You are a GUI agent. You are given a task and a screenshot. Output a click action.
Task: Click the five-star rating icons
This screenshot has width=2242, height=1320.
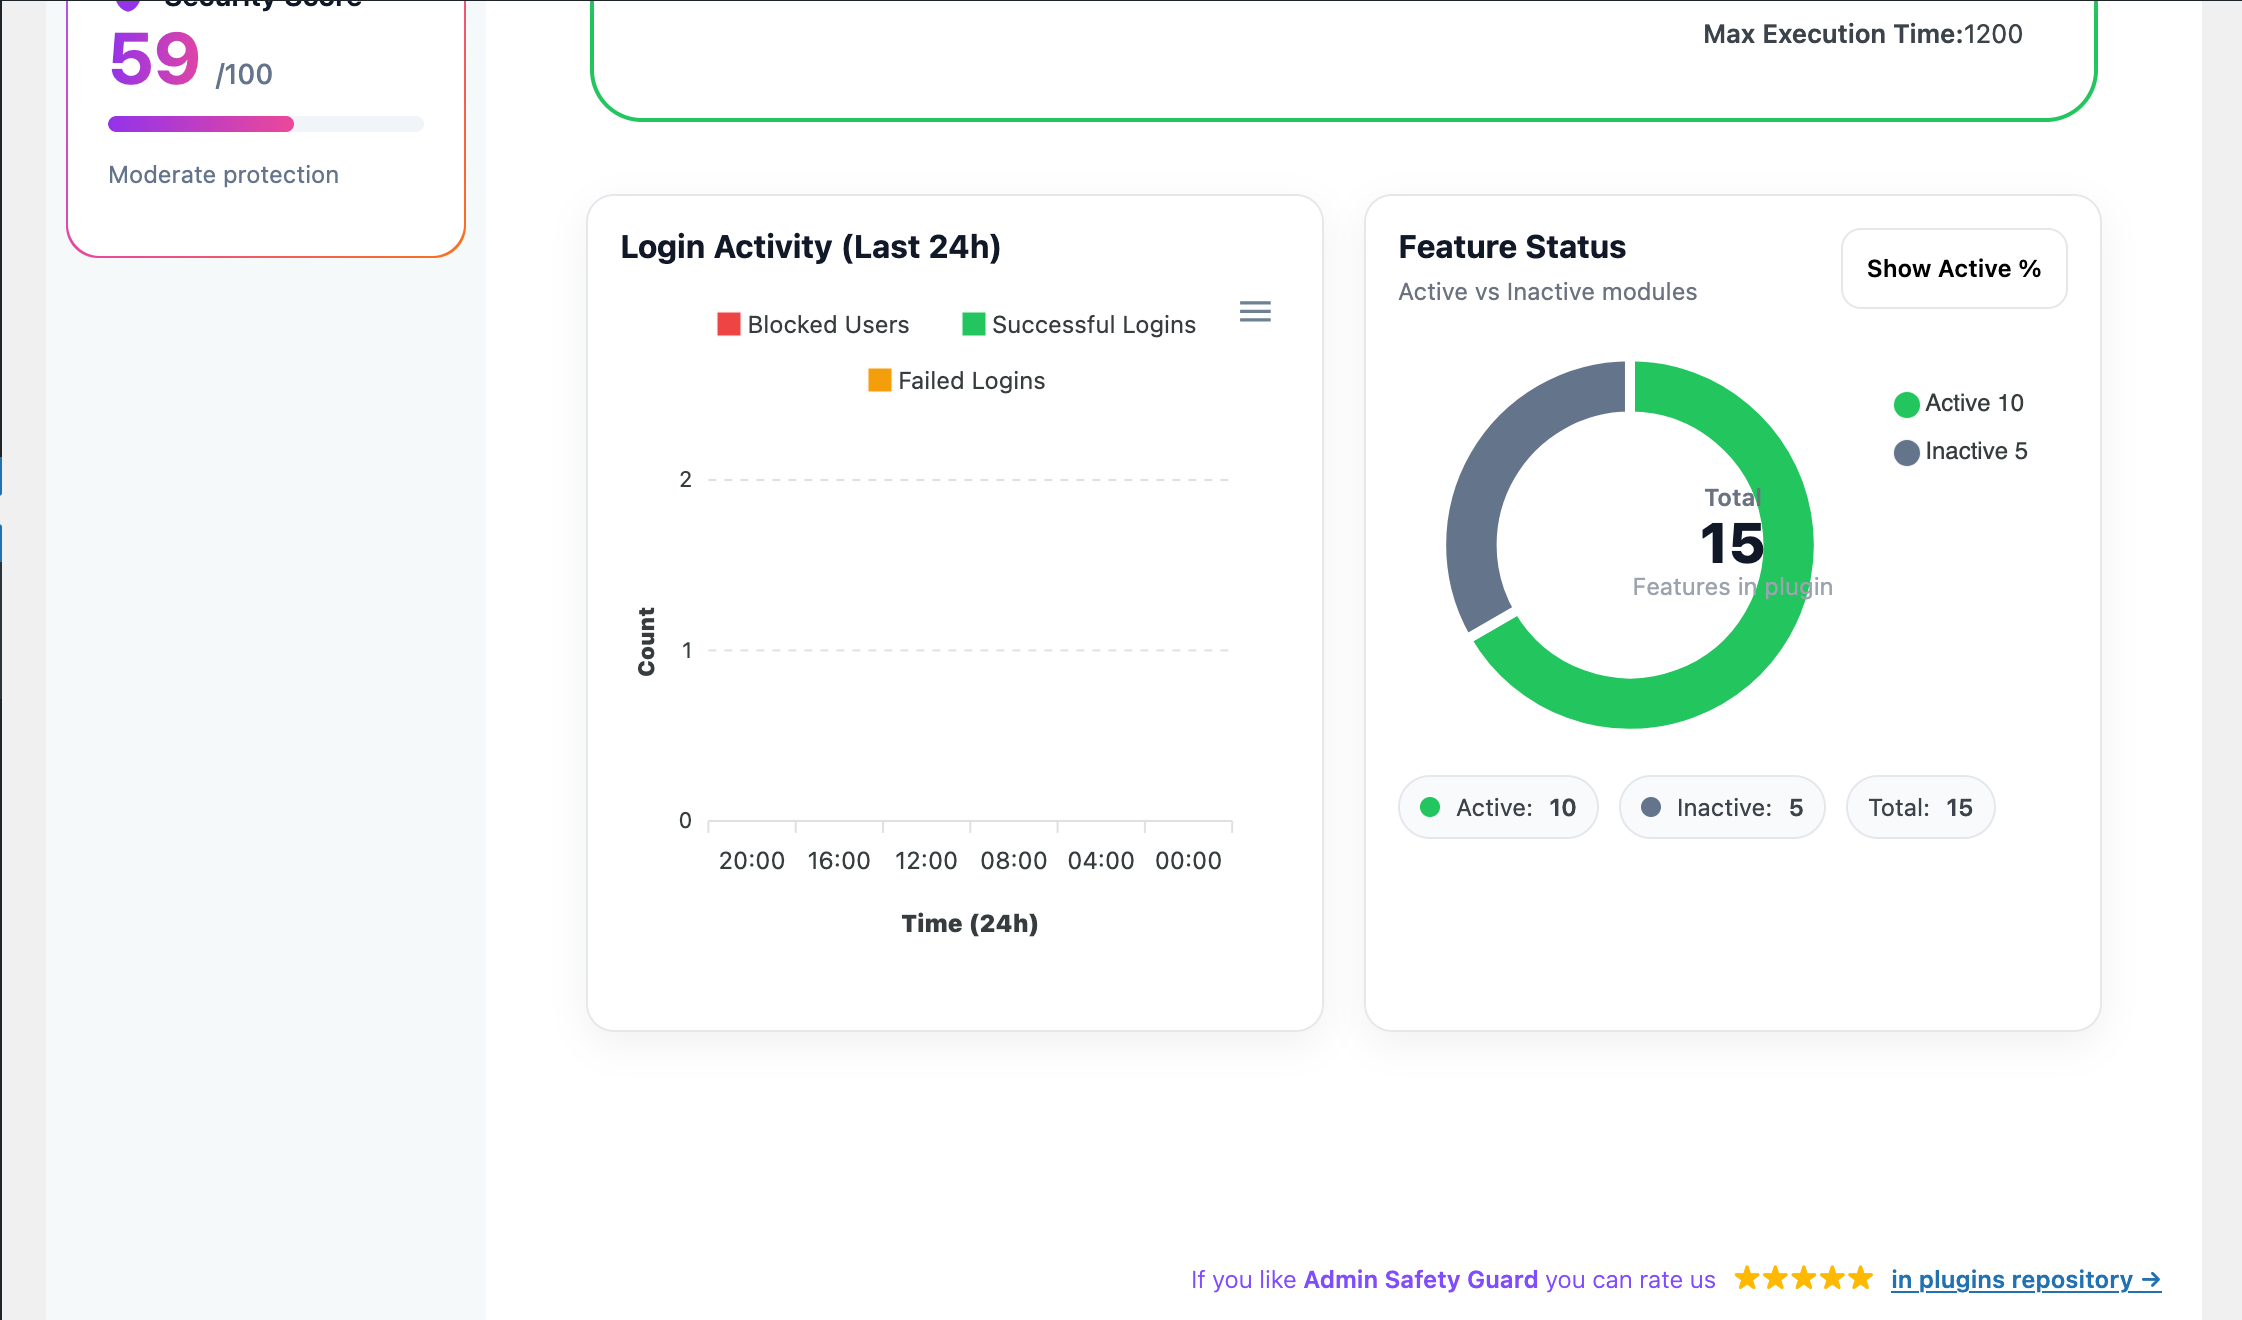pos(1803,1278)
